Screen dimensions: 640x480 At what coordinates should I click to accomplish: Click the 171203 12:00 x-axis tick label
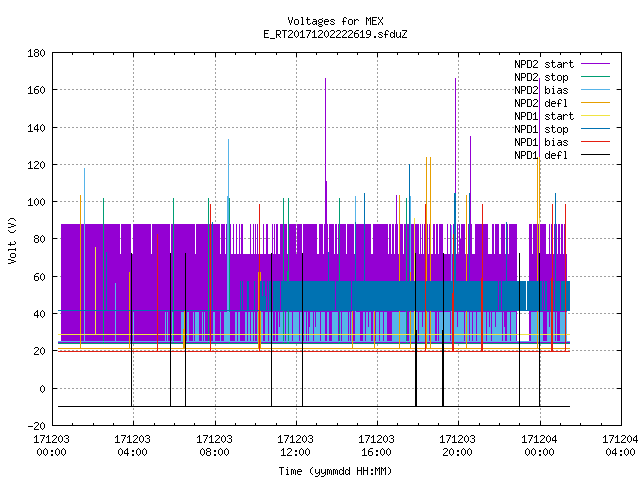pos(295,446)
